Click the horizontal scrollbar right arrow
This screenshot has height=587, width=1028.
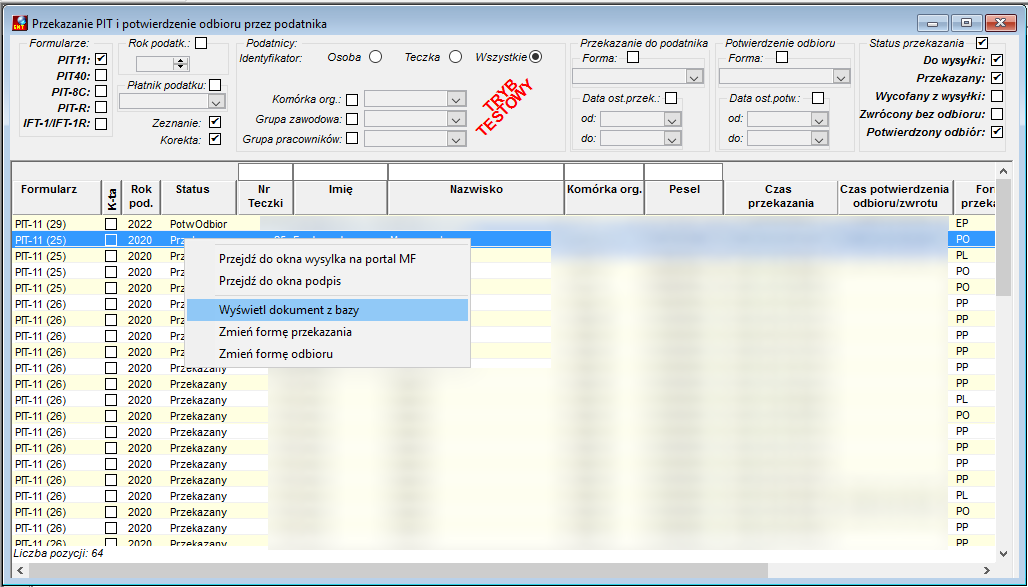click(986, 571)
